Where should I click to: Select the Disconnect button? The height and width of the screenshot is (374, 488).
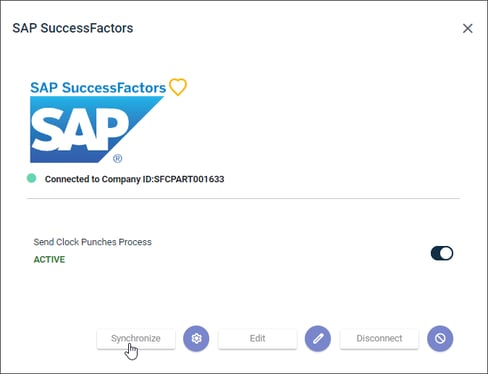coord(379,338)
